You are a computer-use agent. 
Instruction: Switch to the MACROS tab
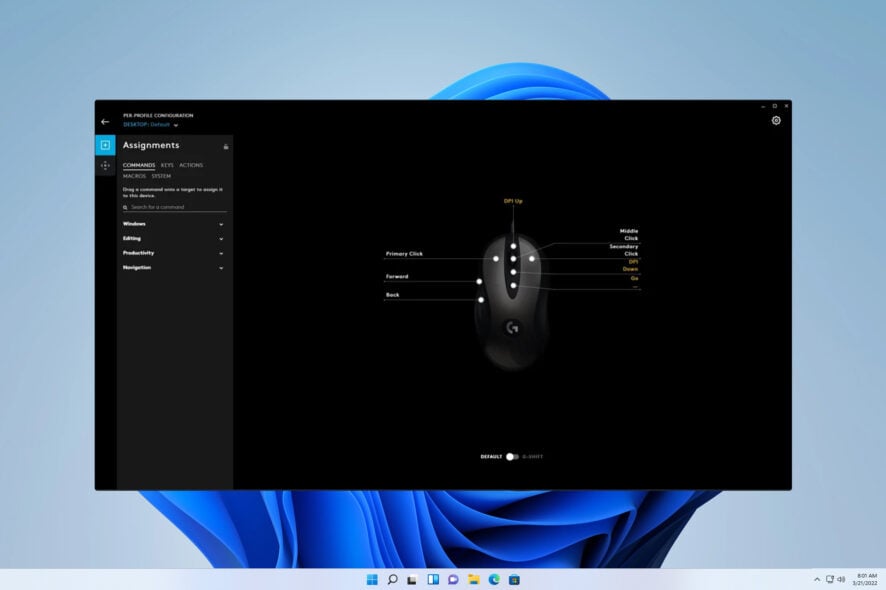(134, 176)
